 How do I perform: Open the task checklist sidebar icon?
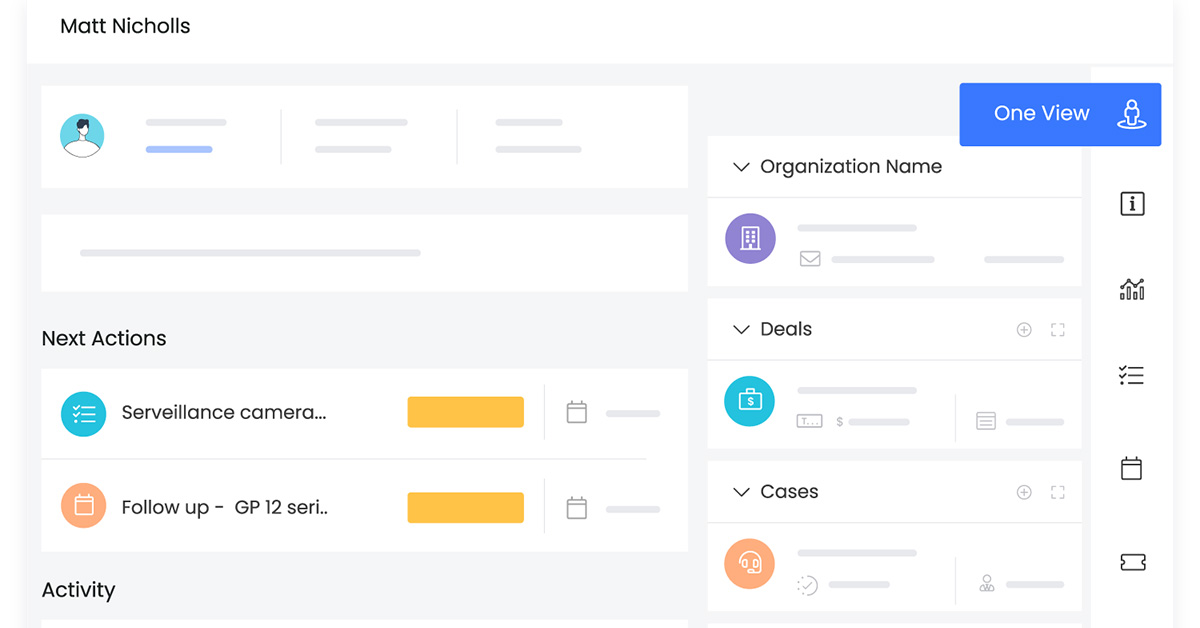click(x=1131, y=376)
